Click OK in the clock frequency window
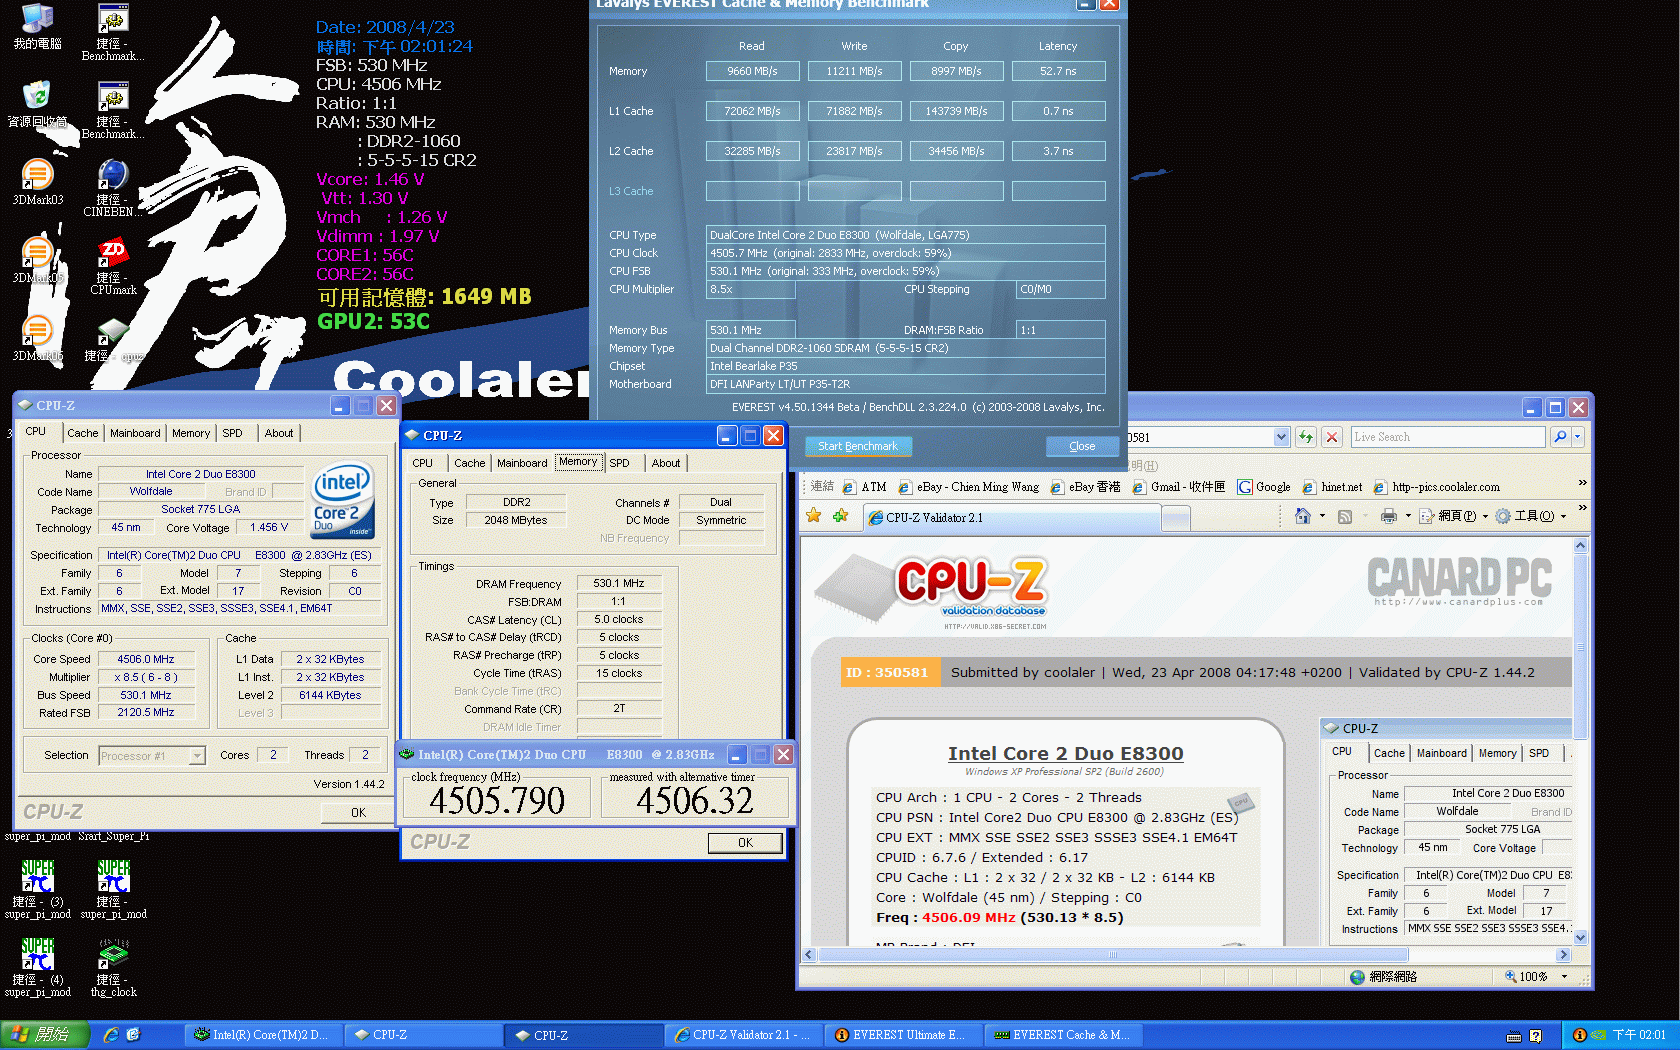Viewport: 1680px width, 1050px height. [745, 843]
